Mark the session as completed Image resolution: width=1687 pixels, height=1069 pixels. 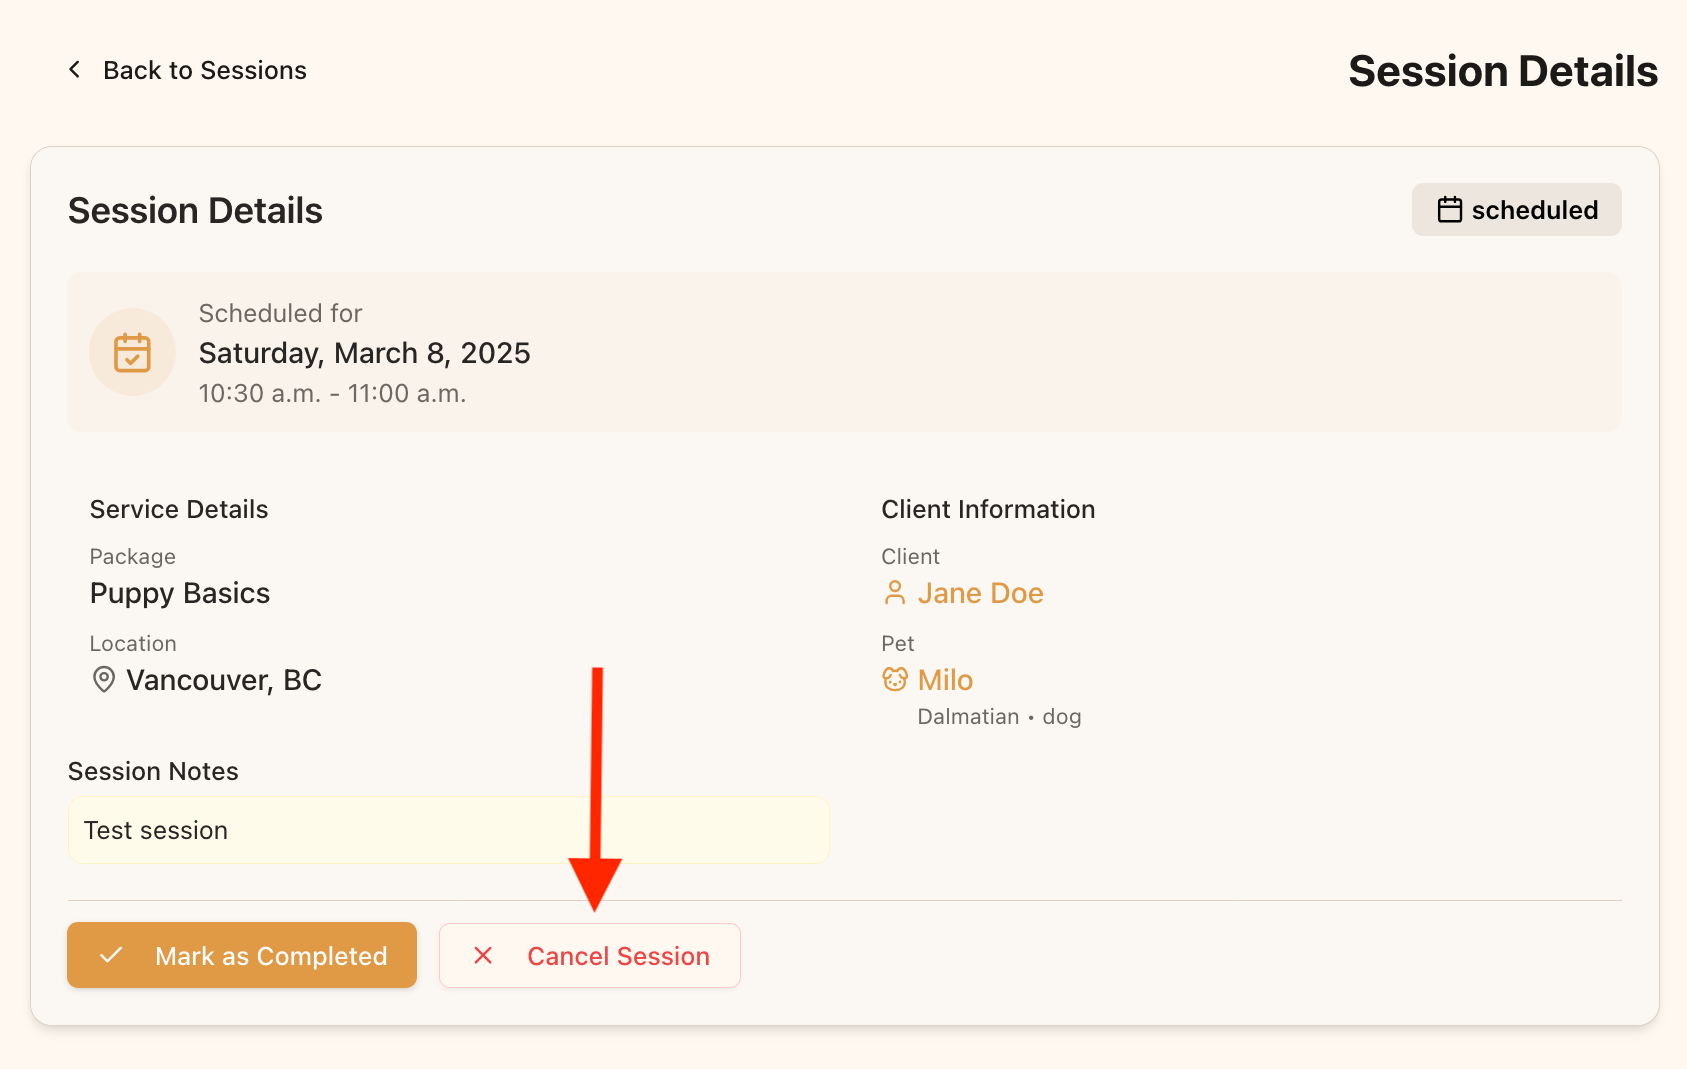[x=241, y=955]
